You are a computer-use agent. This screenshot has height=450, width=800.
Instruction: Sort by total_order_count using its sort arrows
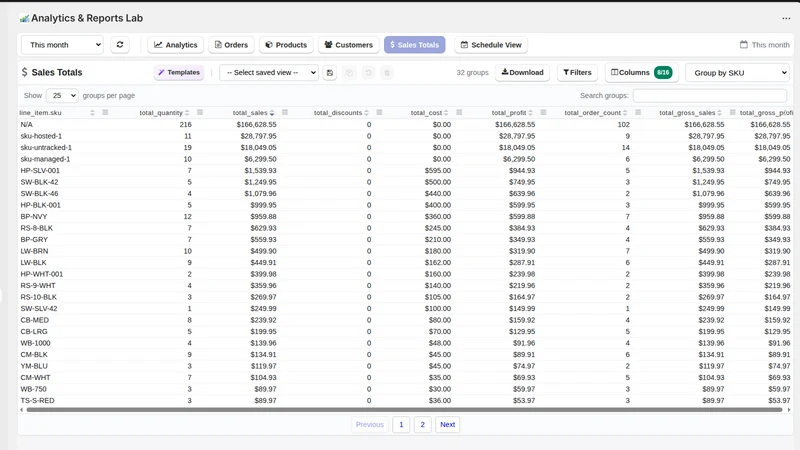point(625,113)
